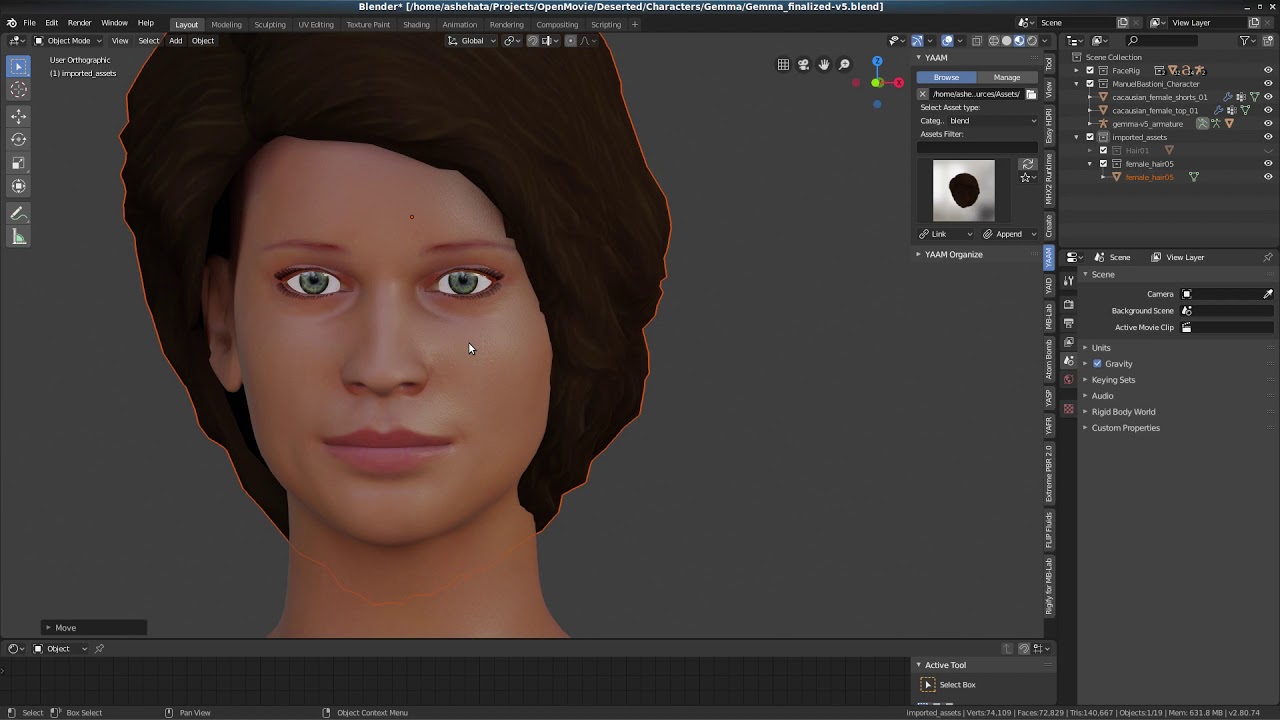Choose the Rotate tool in the left toolbar
The width and height of the screenshot is (1280, 720).
coord(19,139)
